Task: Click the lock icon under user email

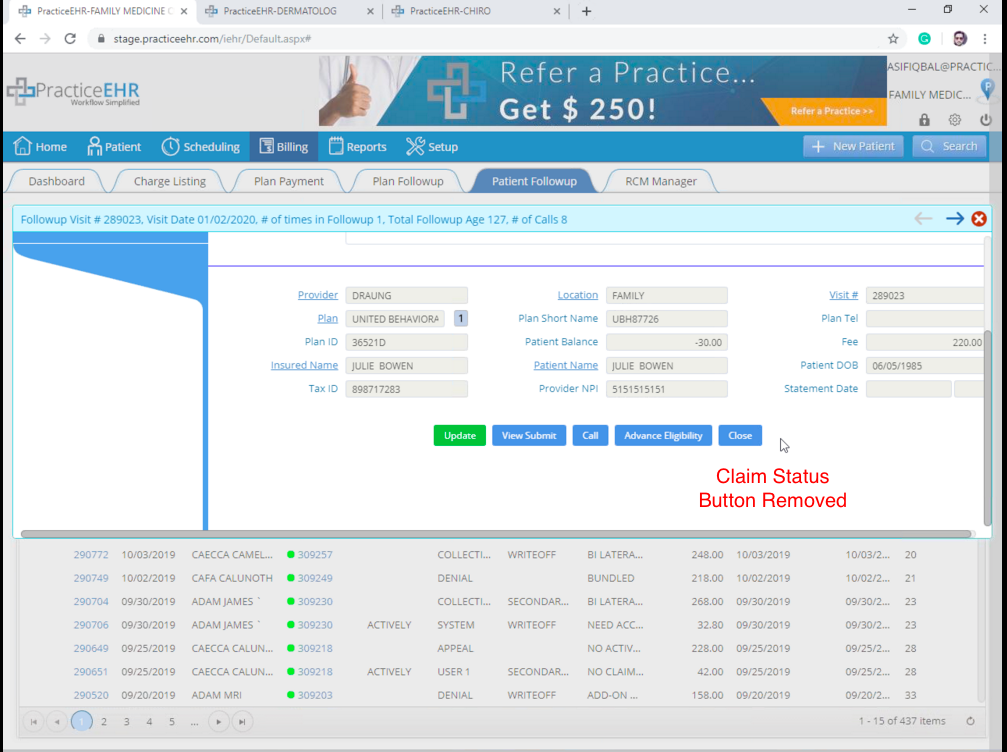Action: click(x=924, y=119)
